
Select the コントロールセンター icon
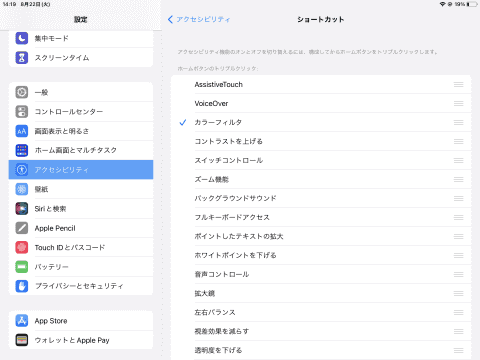point(22,111)
